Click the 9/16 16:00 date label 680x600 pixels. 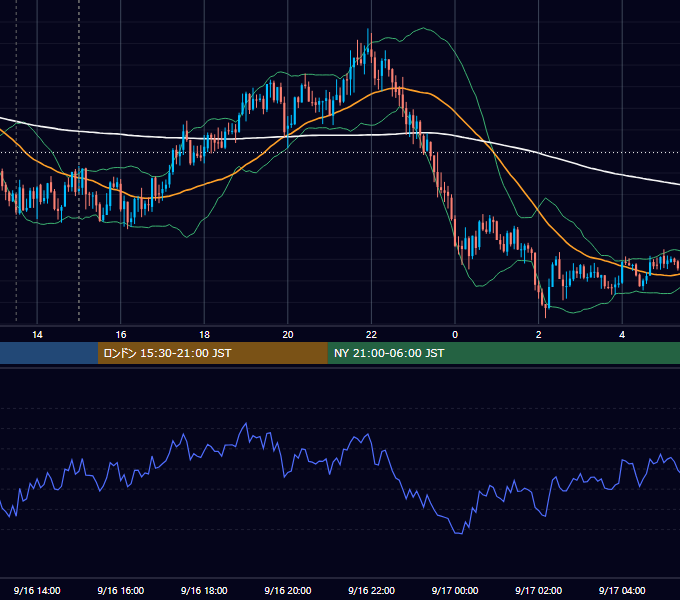[x=121, y=590]
